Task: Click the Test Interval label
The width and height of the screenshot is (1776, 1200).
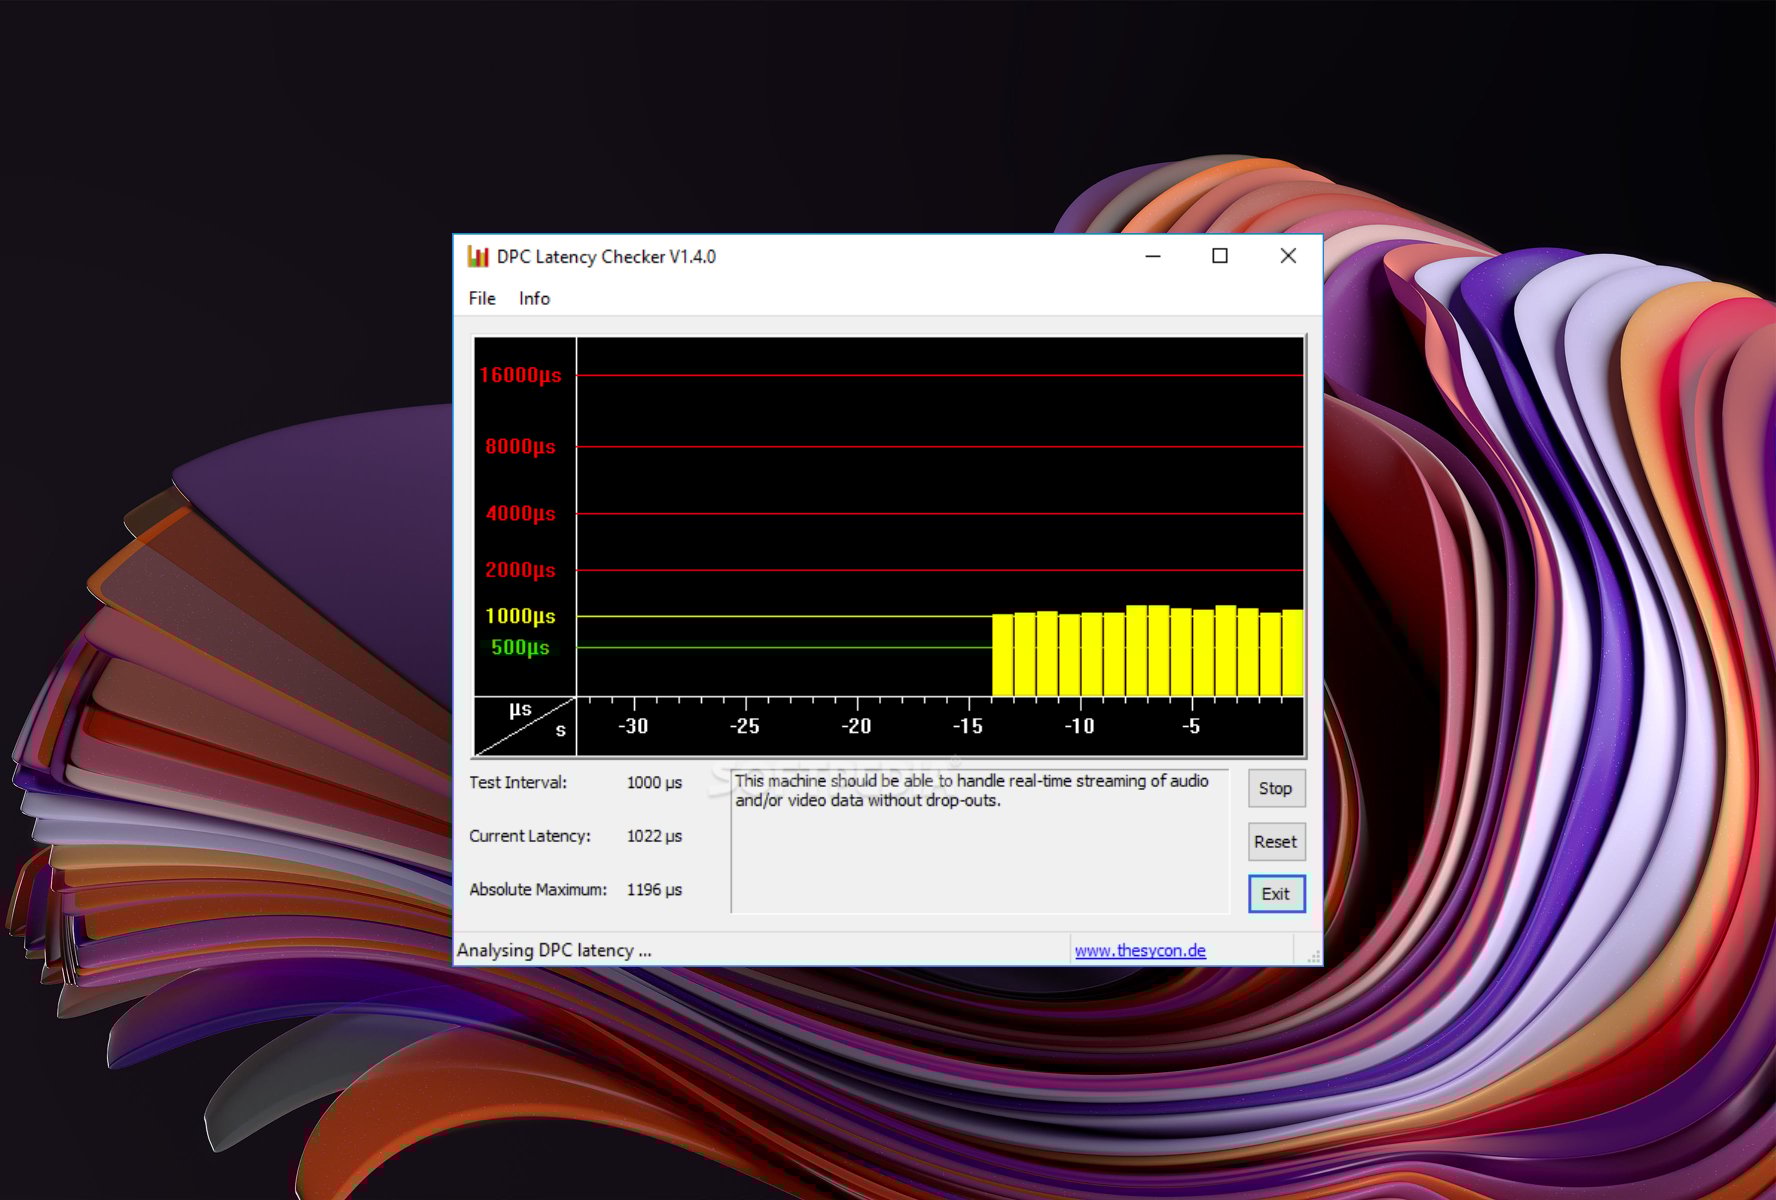Action: point(518,782)
